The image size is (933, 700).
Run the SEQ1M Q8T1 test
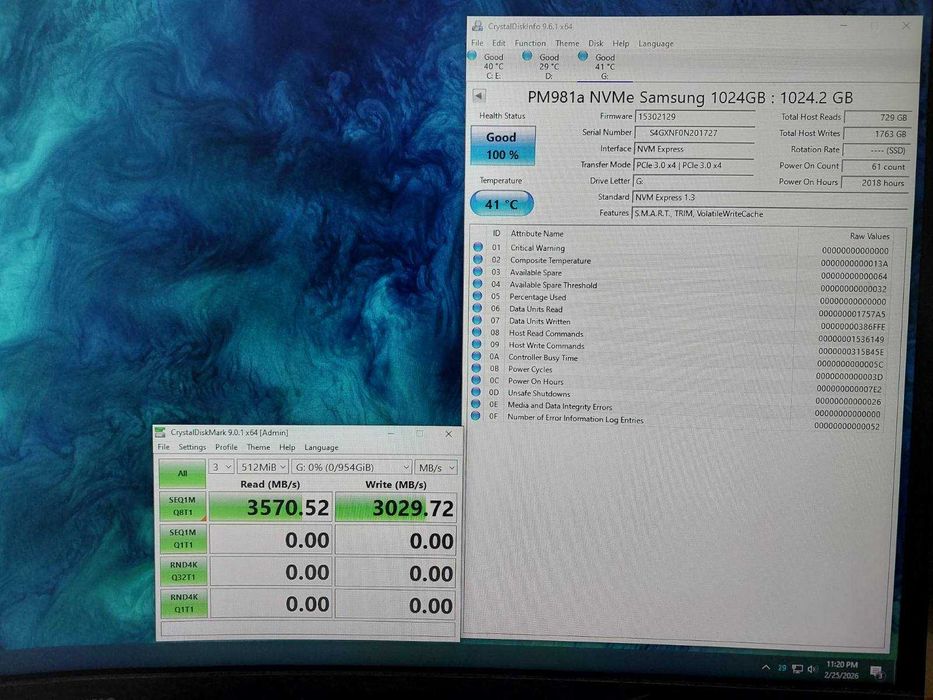tap(183, 507)
